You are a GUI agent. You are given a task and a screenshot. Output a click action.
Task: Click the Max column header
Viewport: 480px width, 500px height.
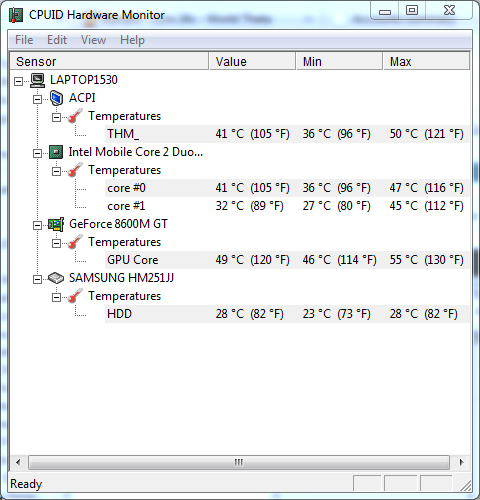coord(426,61)
